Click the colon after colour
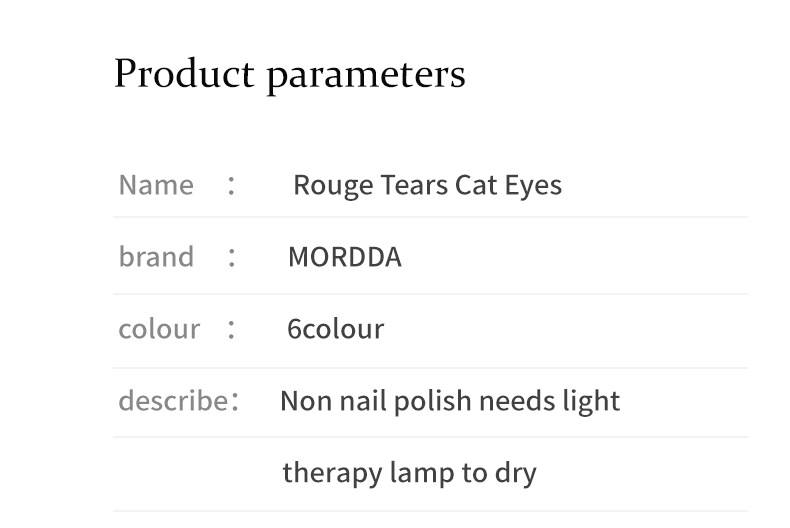This screenshot has height=528, width=790. 231,329
